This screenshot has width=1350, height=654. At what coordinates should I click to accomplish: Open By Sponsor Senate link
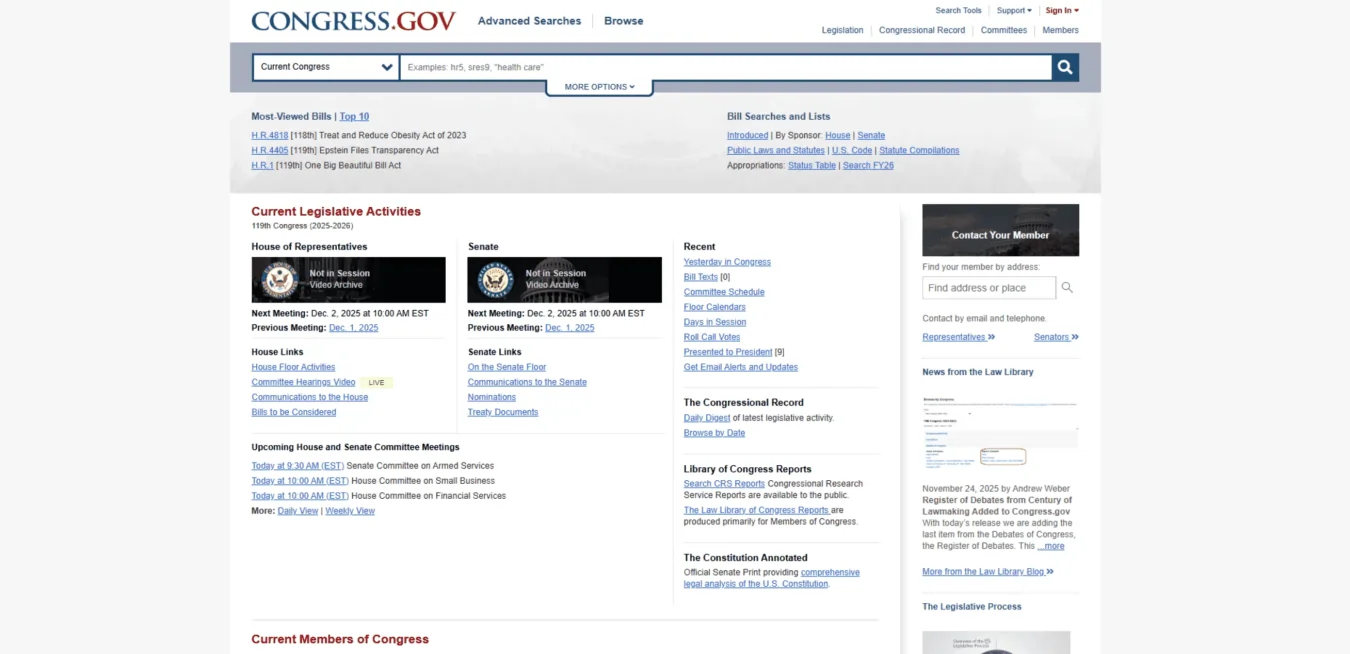pyautogui.click(x=871, y=135)
